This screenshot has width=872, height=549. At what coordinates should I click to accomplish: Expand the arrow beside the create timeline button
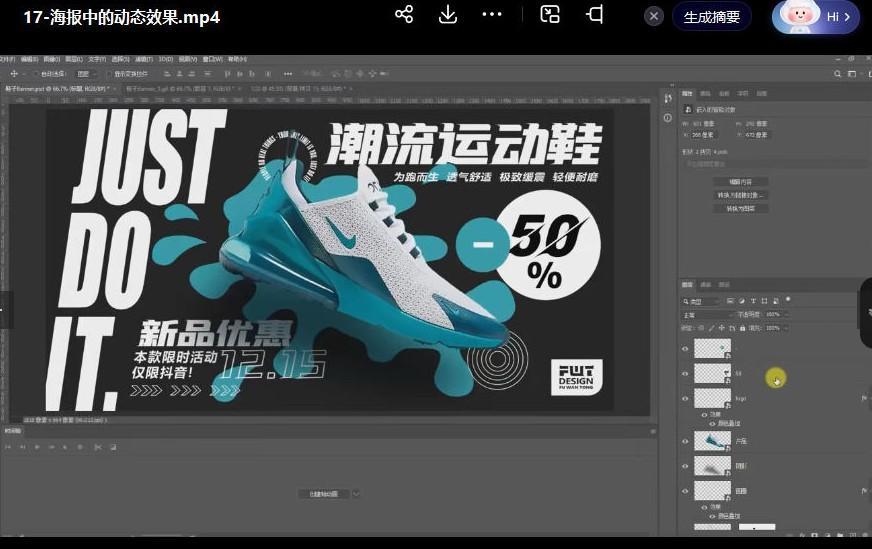pos(357,494)
